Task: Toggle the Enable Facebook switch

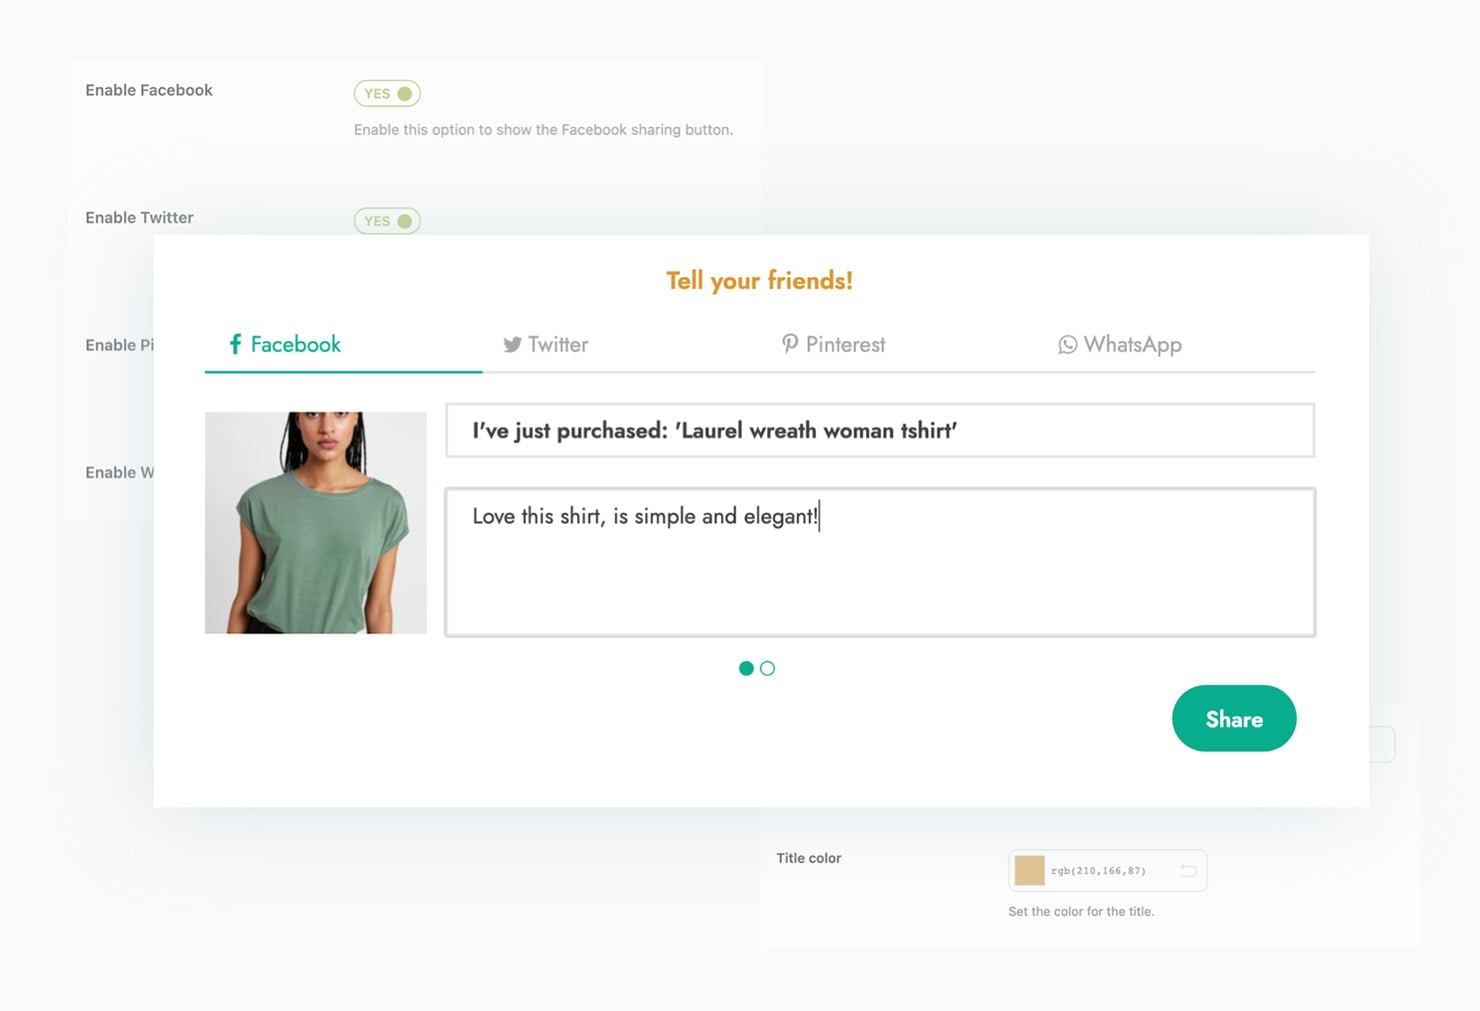Action: pyautogui.click(x=387, y=93)
